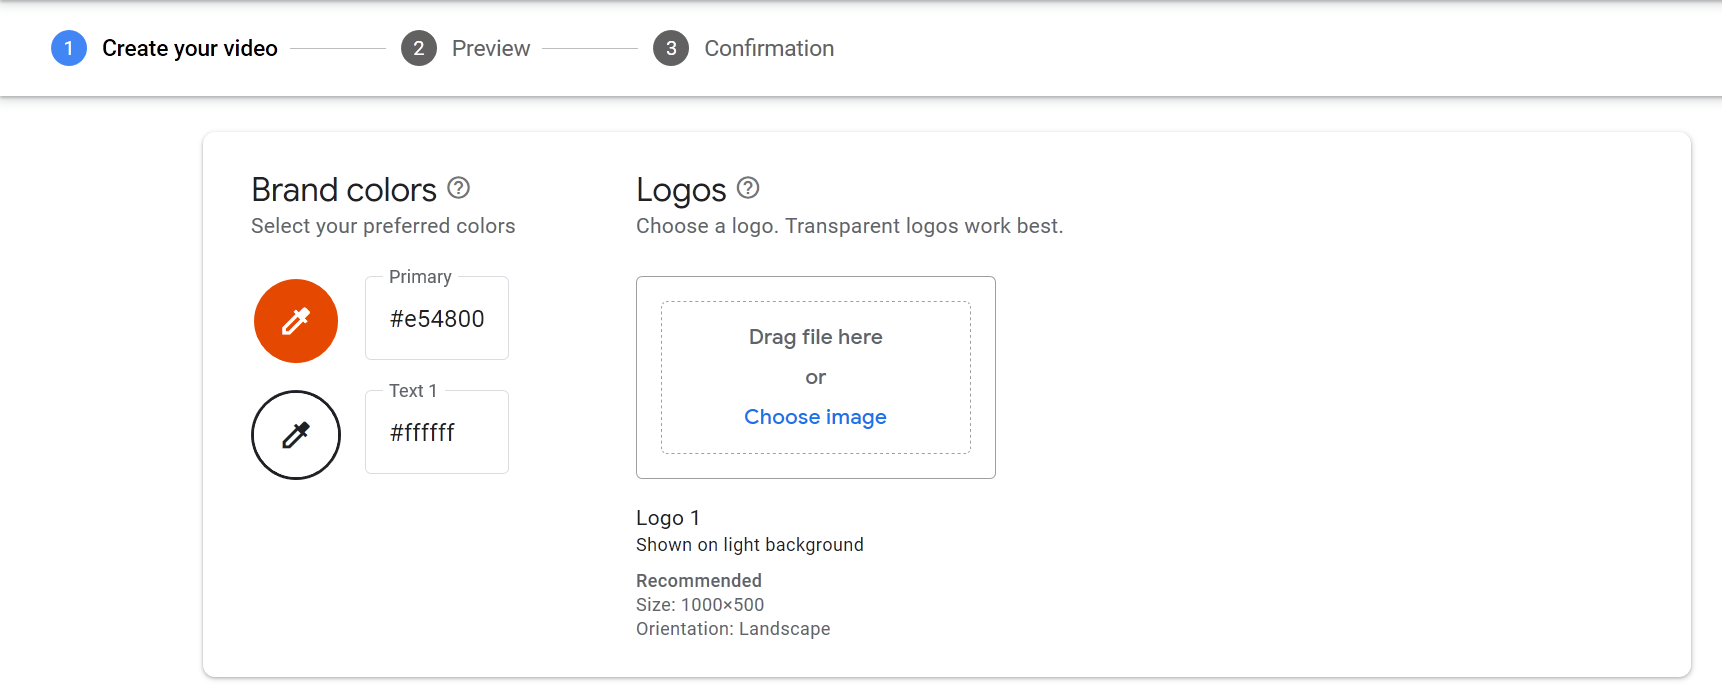Viewport: 1722px width, 687px height.
Task: Click the "Logo 1" label
Action: (x=668, y=518)
